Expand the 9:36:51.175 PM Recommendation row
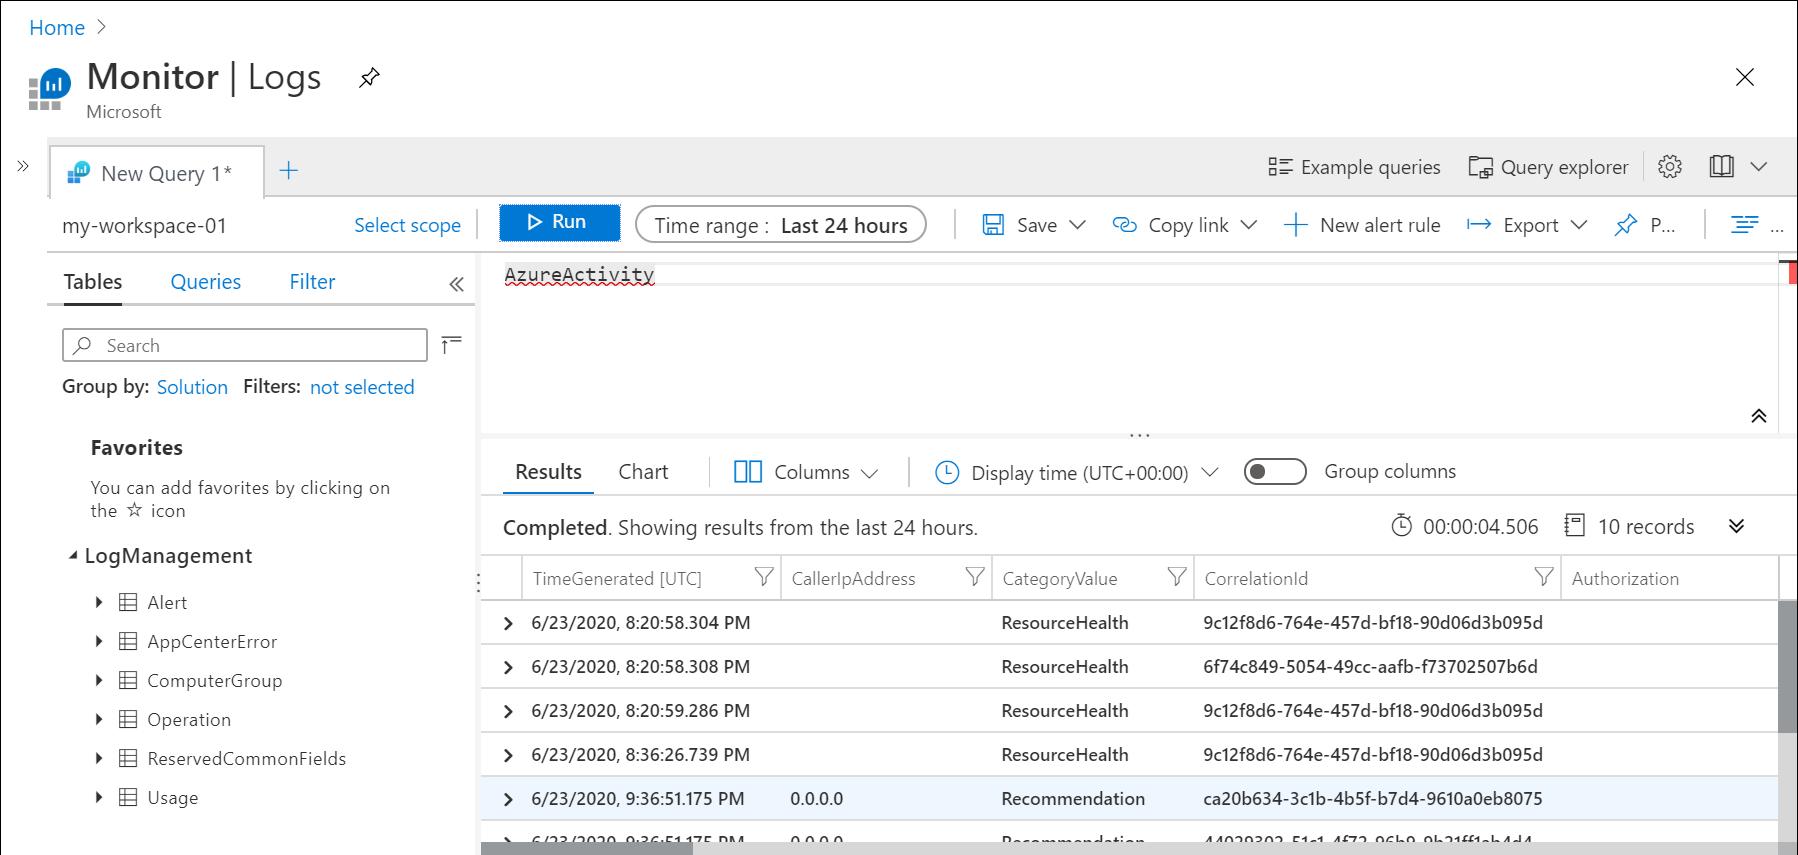This screenshot has height=855, width=1798. point(508,799)
